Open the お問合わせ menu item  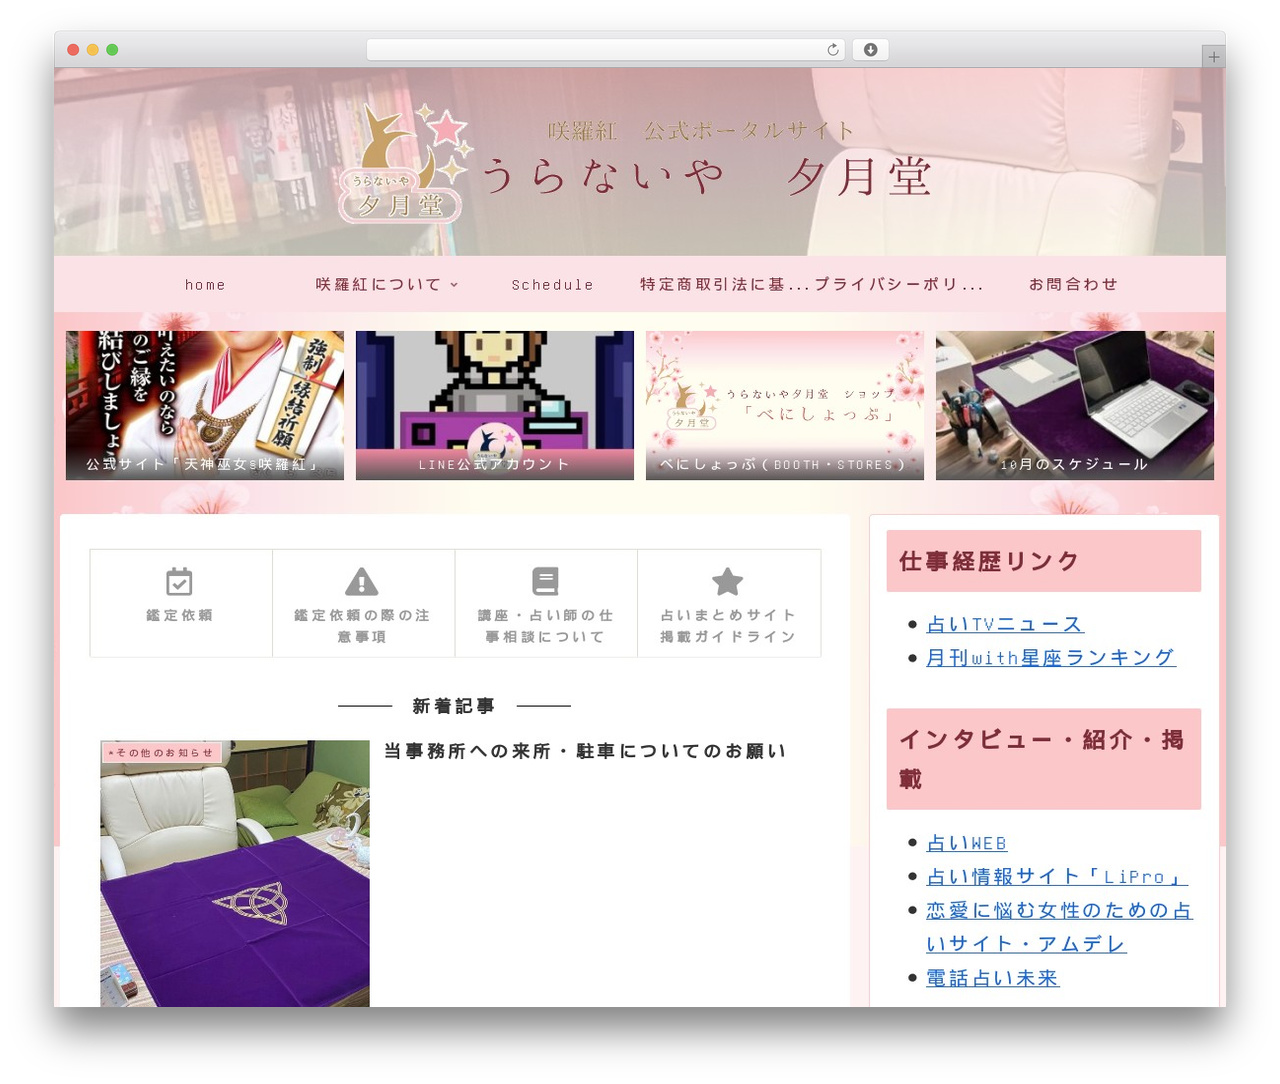[1073, 285]
